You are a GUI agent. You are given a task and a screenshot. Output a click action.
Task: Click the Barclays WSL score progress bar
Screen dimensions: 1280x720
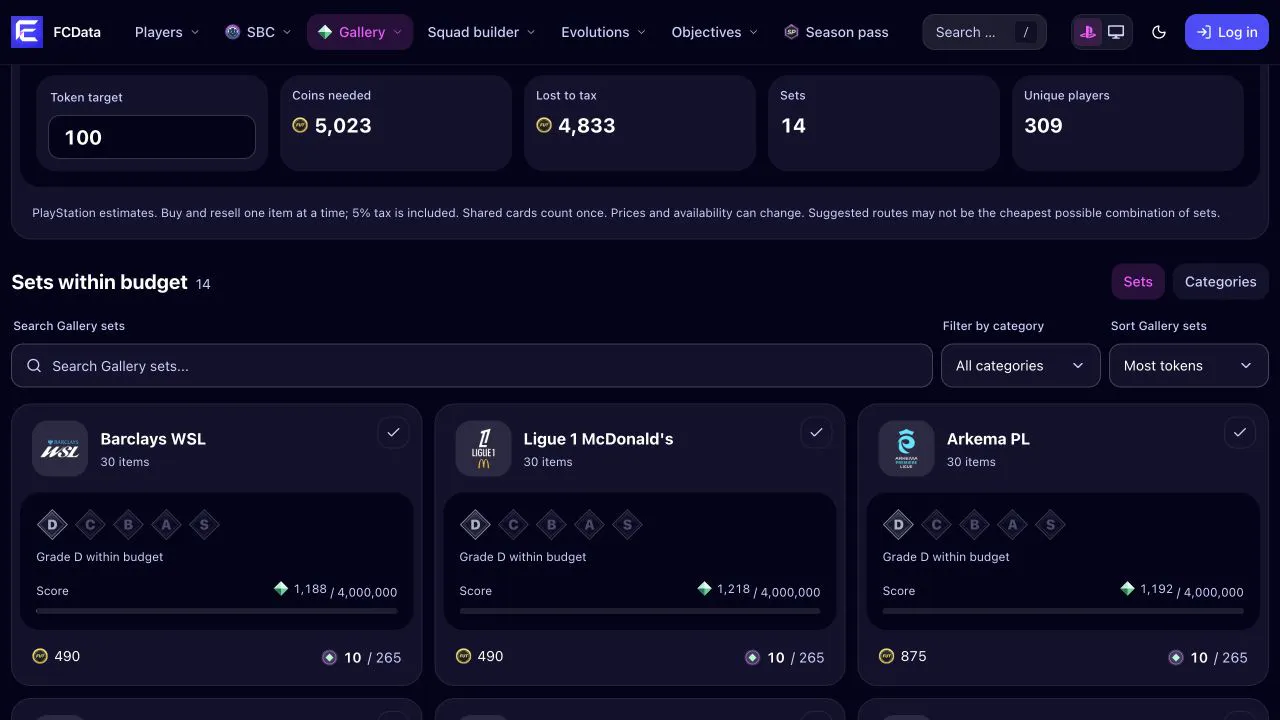pos(217,611)
